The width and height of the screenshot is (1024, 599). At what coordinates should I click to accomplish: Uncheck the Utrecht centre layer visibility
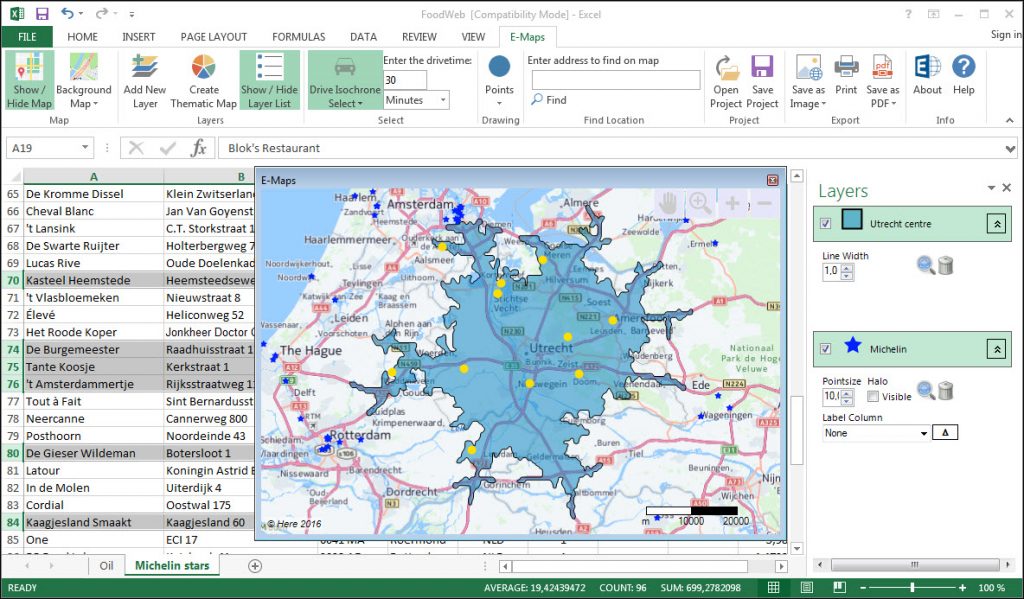pos(825,223)
